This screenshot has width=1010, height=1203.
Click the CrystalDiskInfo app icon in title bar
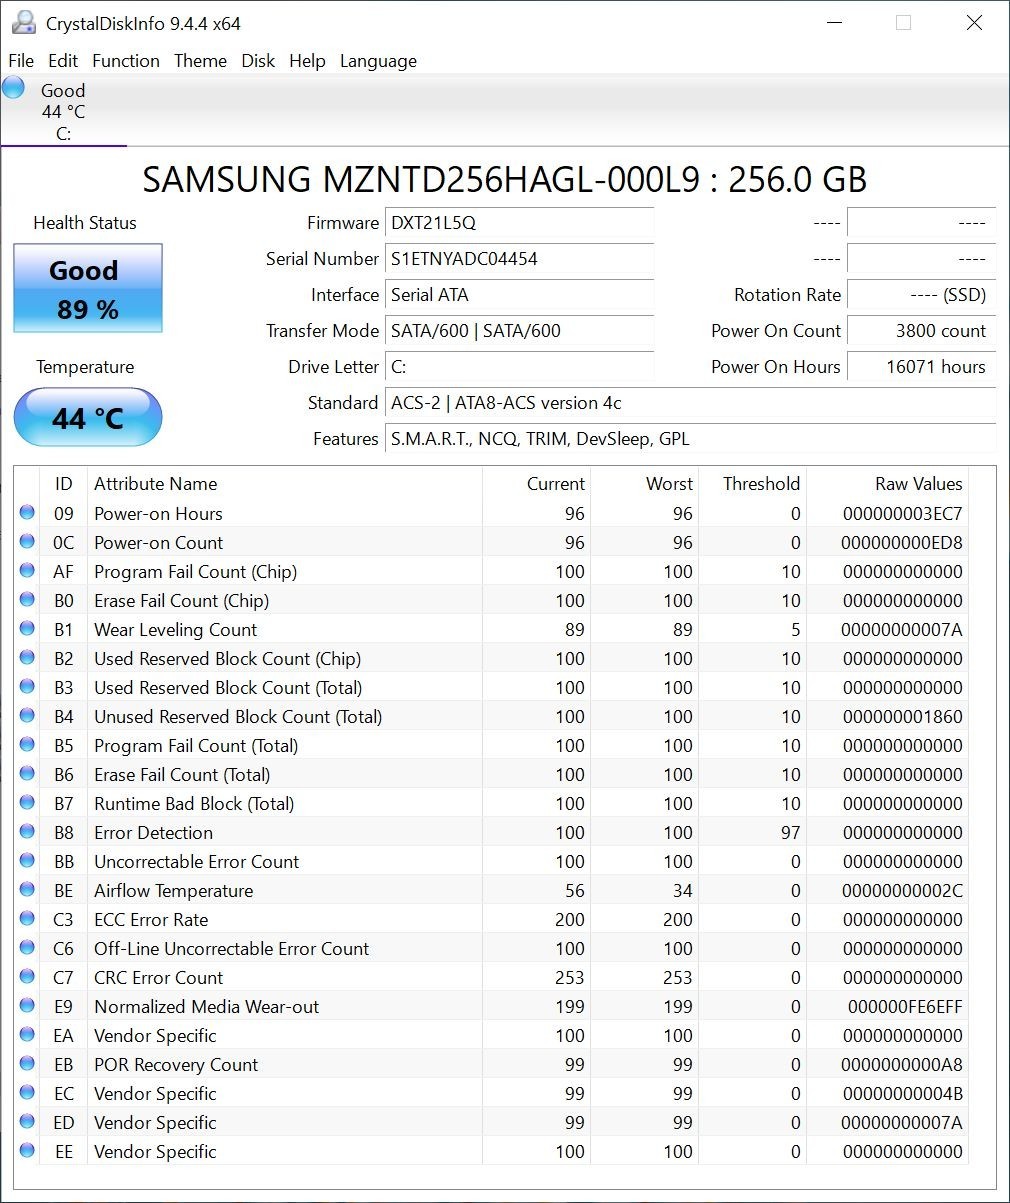point(26,23)
